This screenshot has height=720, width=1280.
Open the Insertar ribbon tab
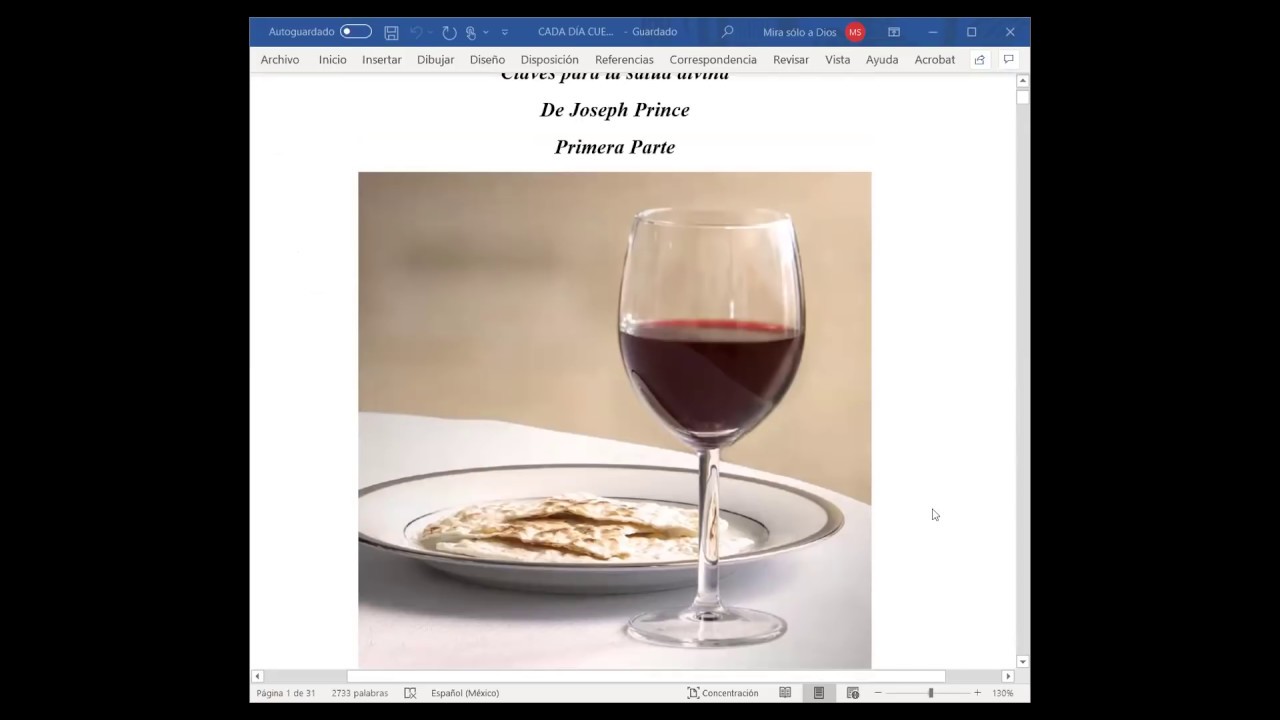382,60
